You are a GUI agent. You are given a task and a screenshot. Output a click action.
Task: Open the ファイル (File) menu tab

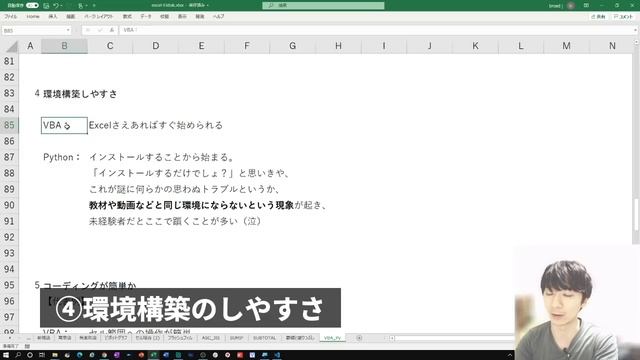[x=11, y=16]
